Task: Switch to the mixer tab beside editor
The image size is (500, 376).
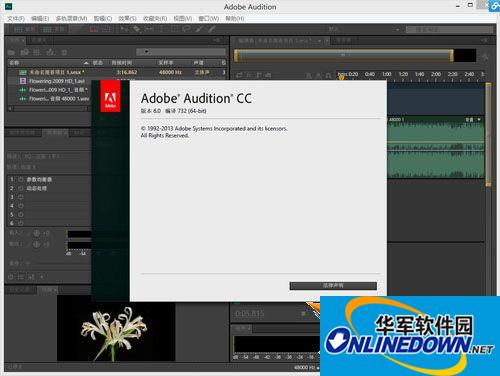Action: point(343,41)
